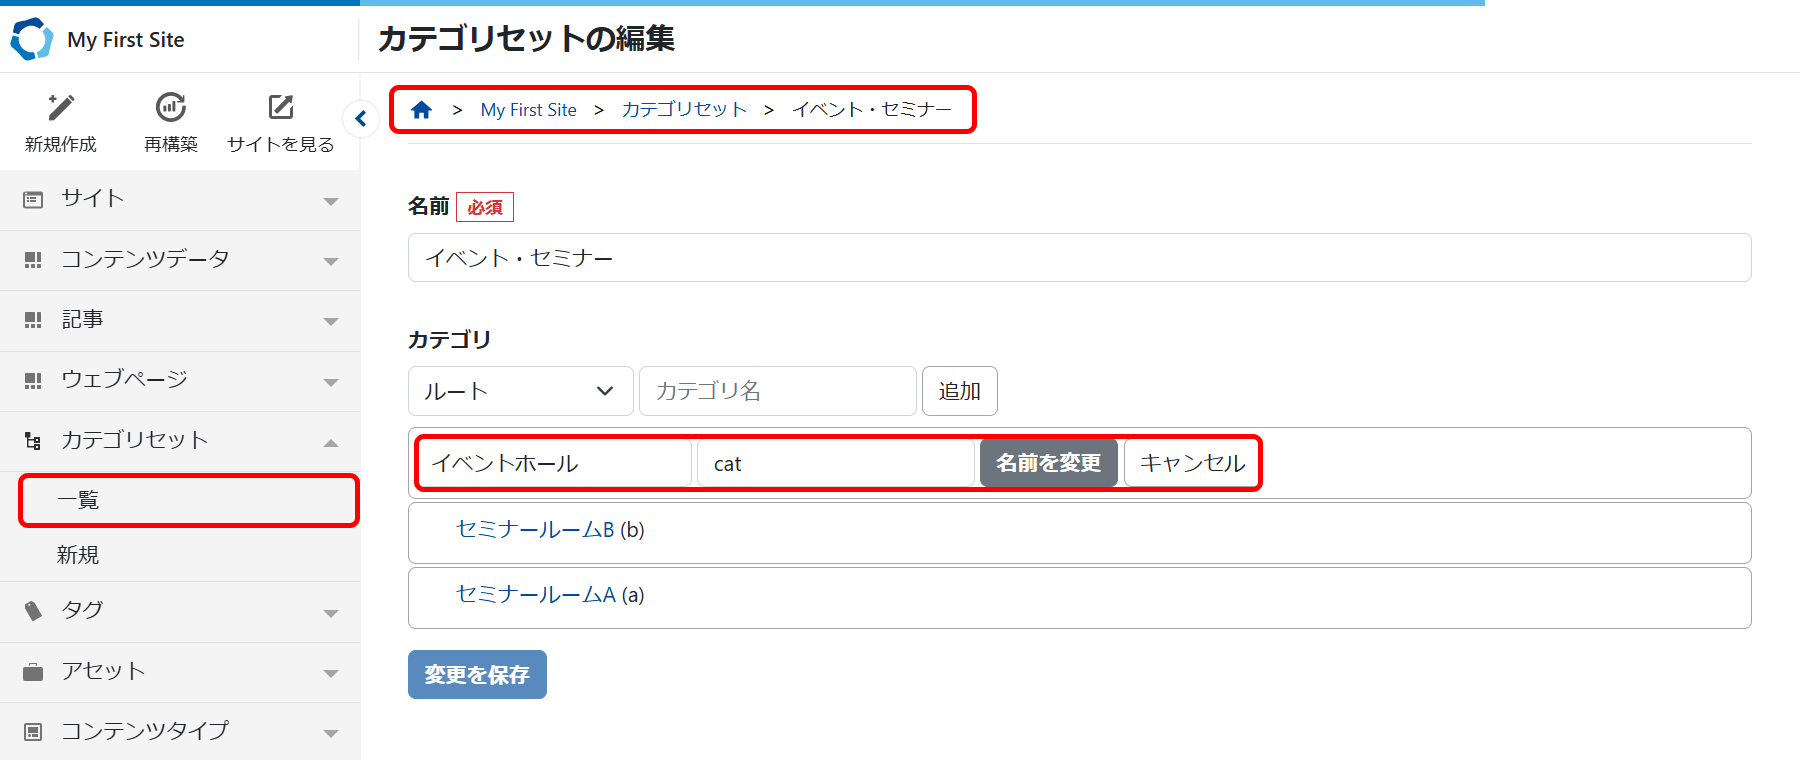Image resolution: width=1800 pixels, height=760 pixels.
Task: Collapse the sidebar with the chevron button
Action: [361, 119]
